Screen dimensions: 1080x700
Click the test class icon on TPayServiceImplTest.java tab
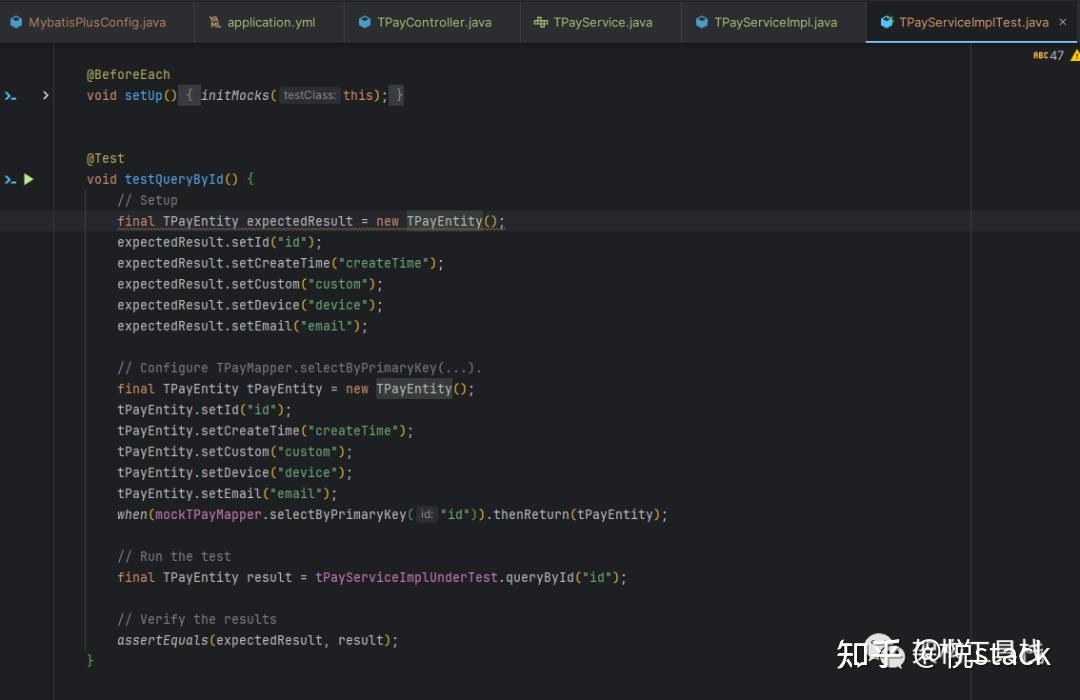pyautogui.click(x=888, y=20)
